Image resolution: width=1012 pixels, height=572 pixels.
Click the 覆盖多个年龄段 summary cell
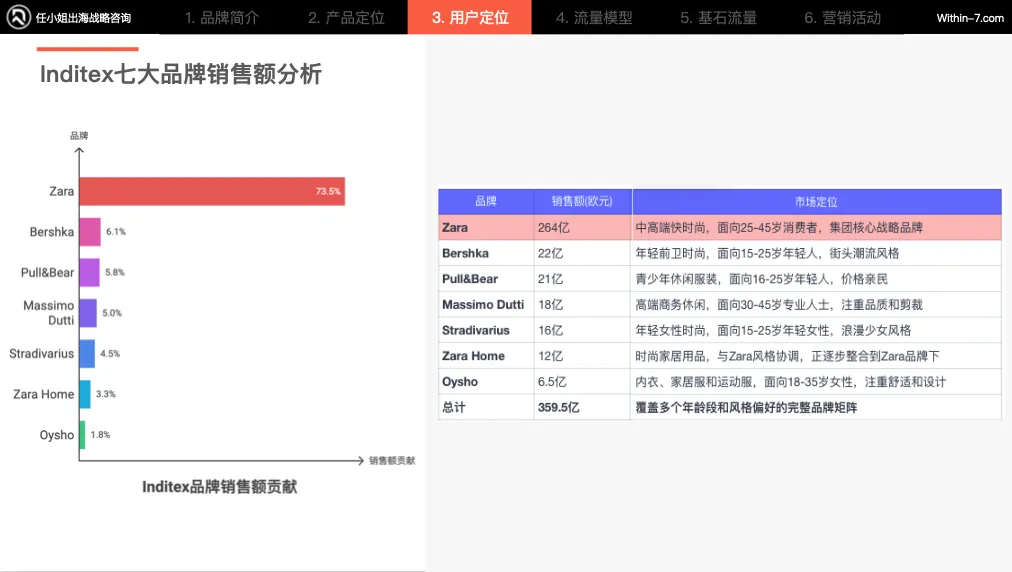tap(816, 407)
